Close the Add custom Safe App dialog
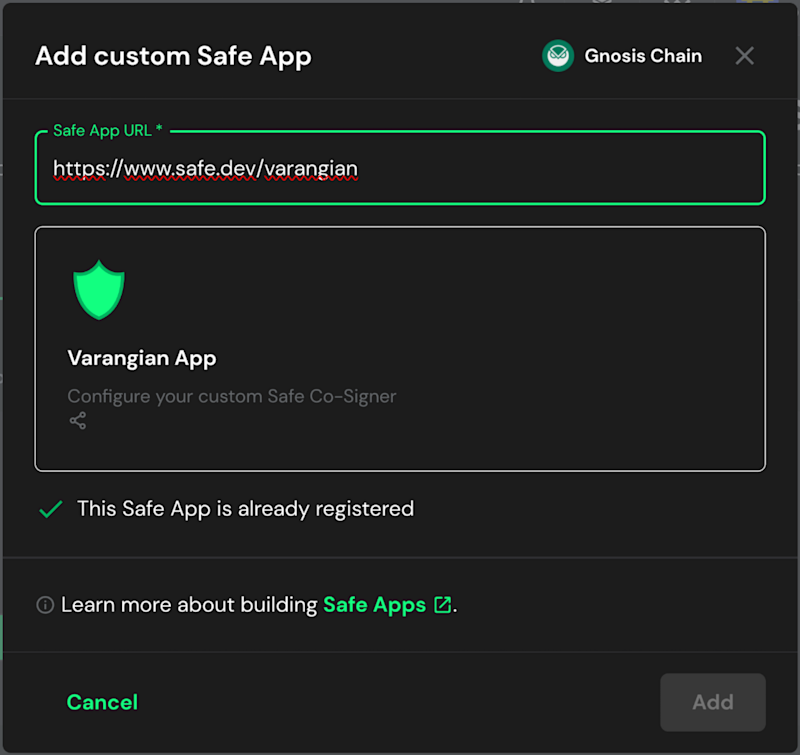Image resolution: width=800 pixels, height=755 pixels. (744, 56)
